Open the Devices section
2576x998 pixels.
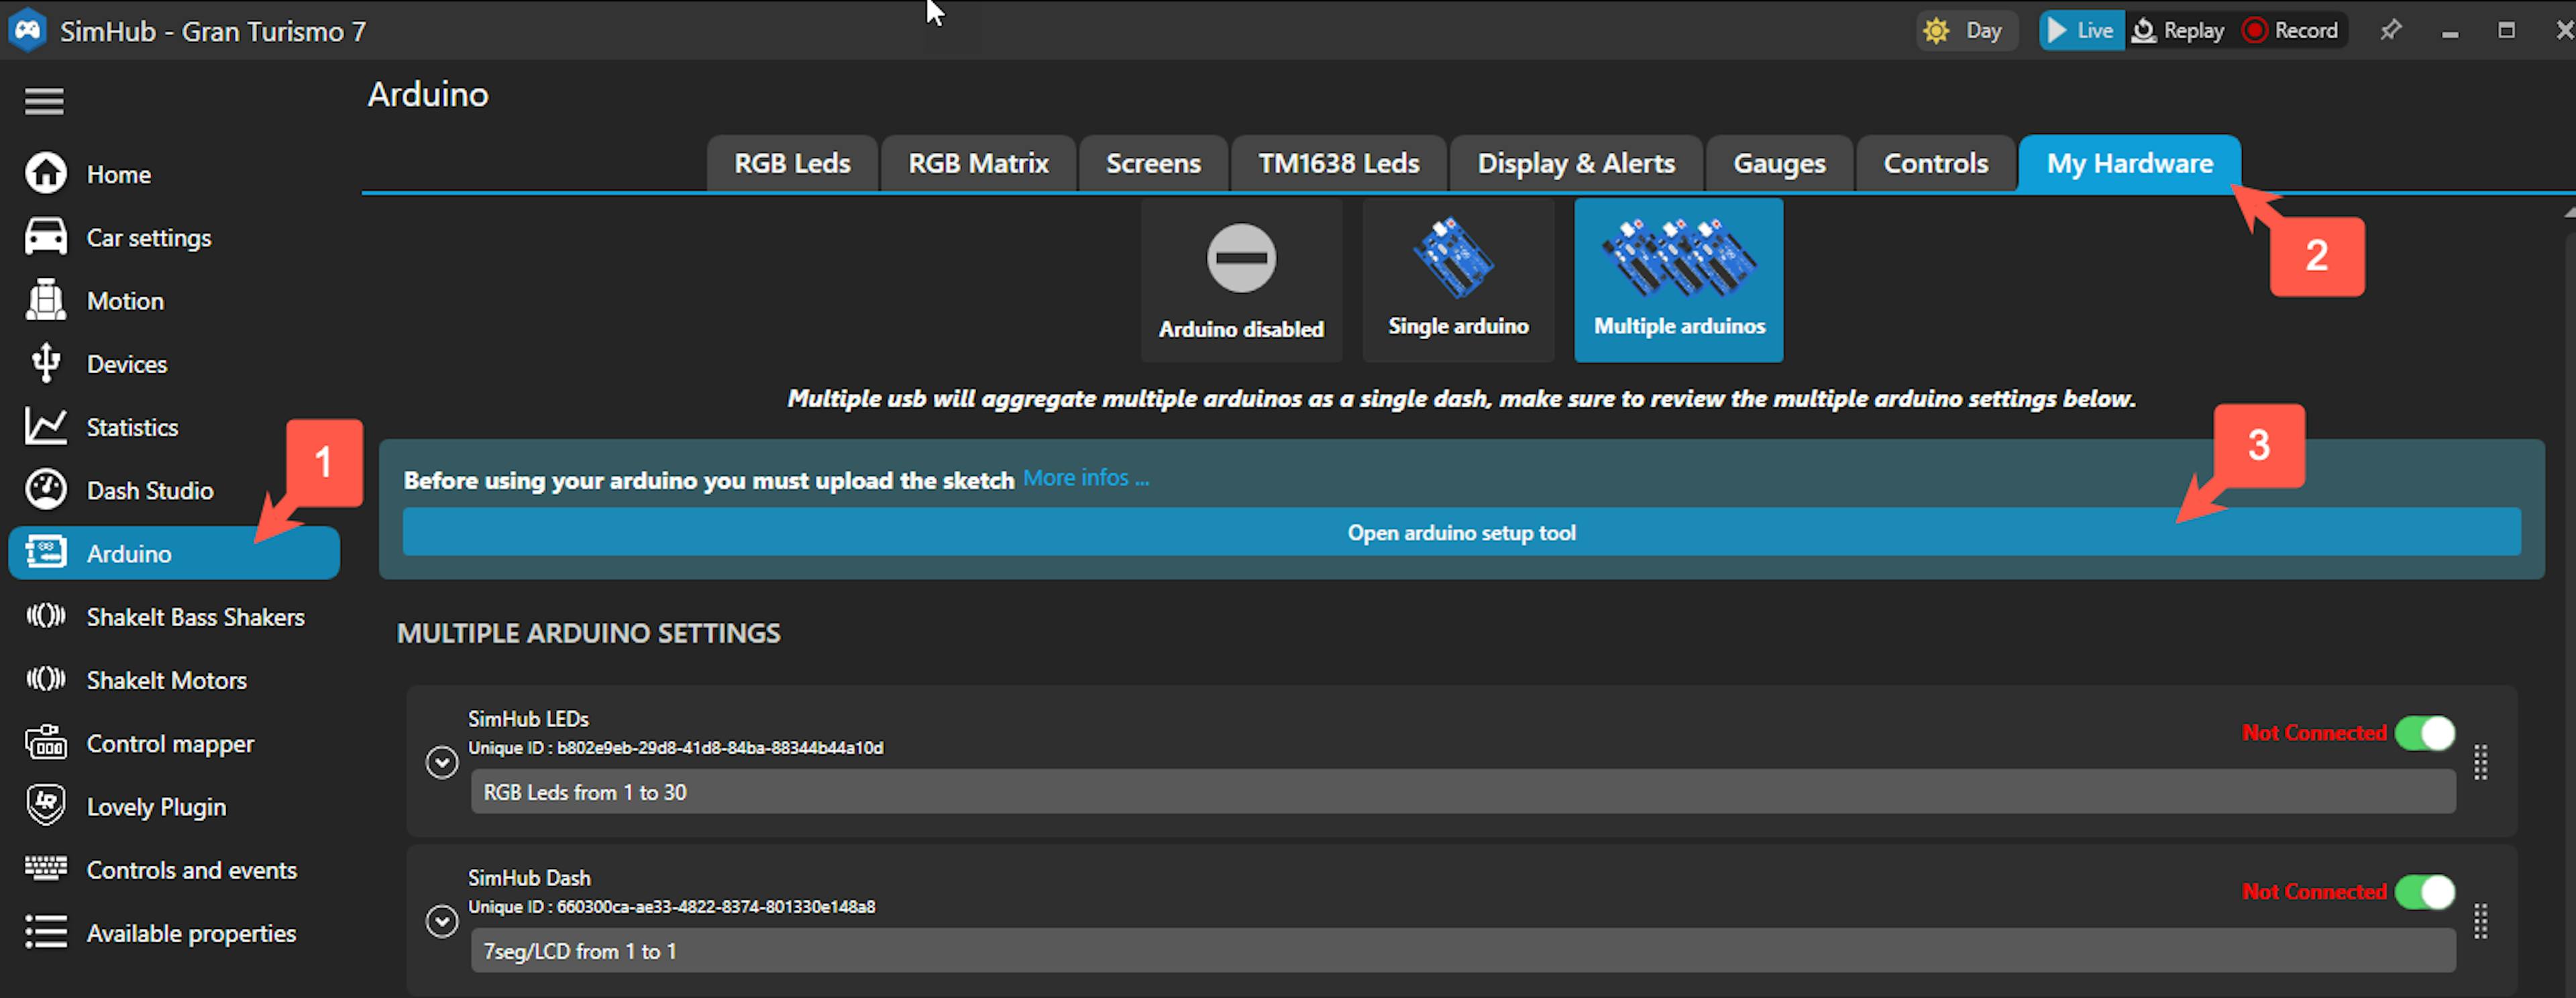(174, 364)
